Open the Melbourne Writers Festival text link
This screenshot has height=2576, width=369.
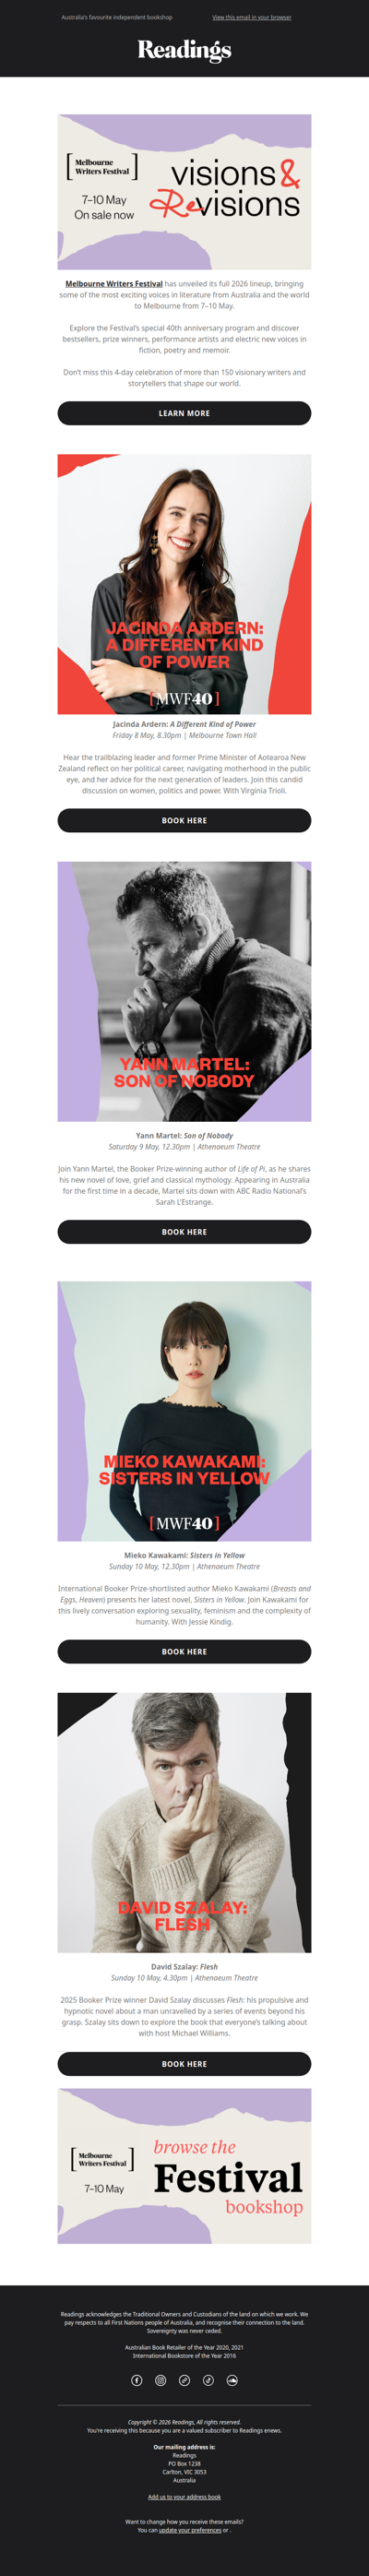click(x=114, y=283)
